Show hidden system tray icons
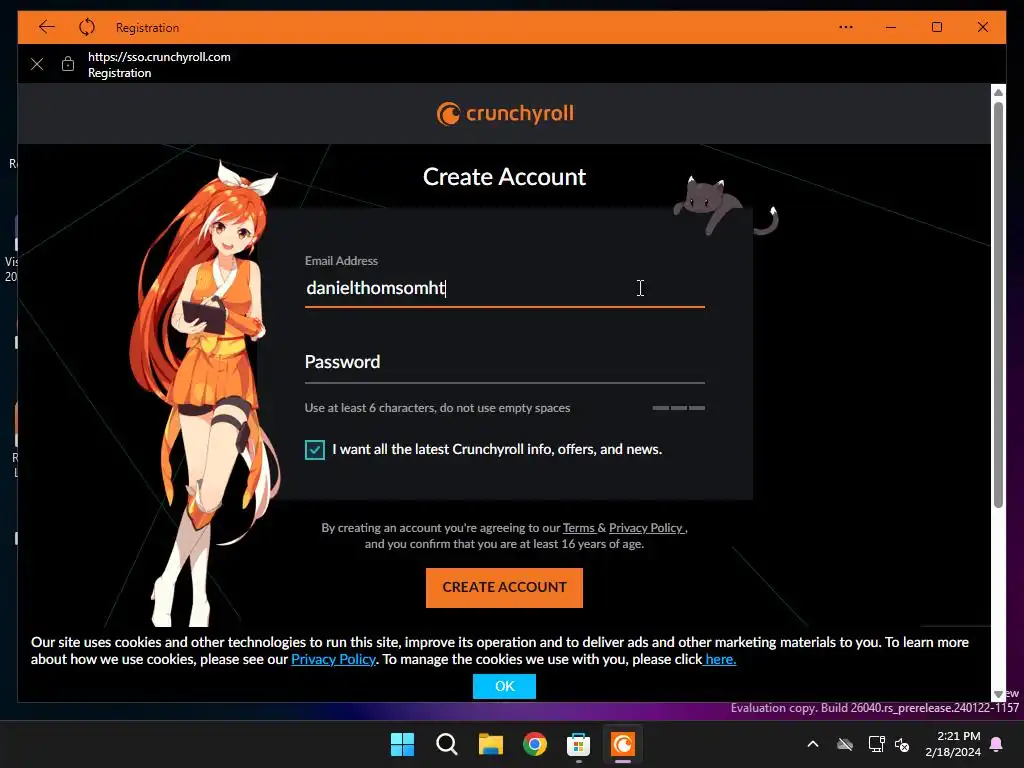1024x768 pixels. click(813, 744)
